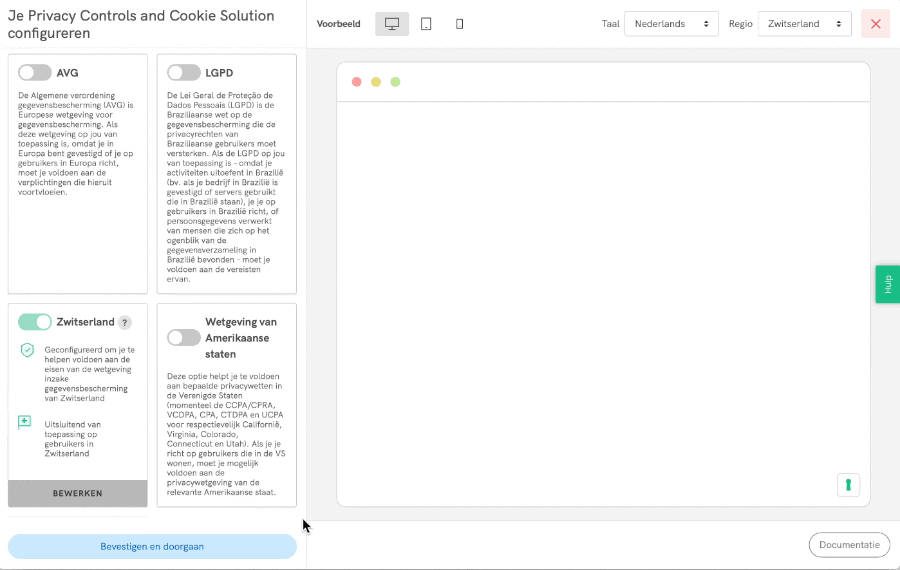Enable the AVG toggle
900x570 pixels.
(x=34, y=73)
